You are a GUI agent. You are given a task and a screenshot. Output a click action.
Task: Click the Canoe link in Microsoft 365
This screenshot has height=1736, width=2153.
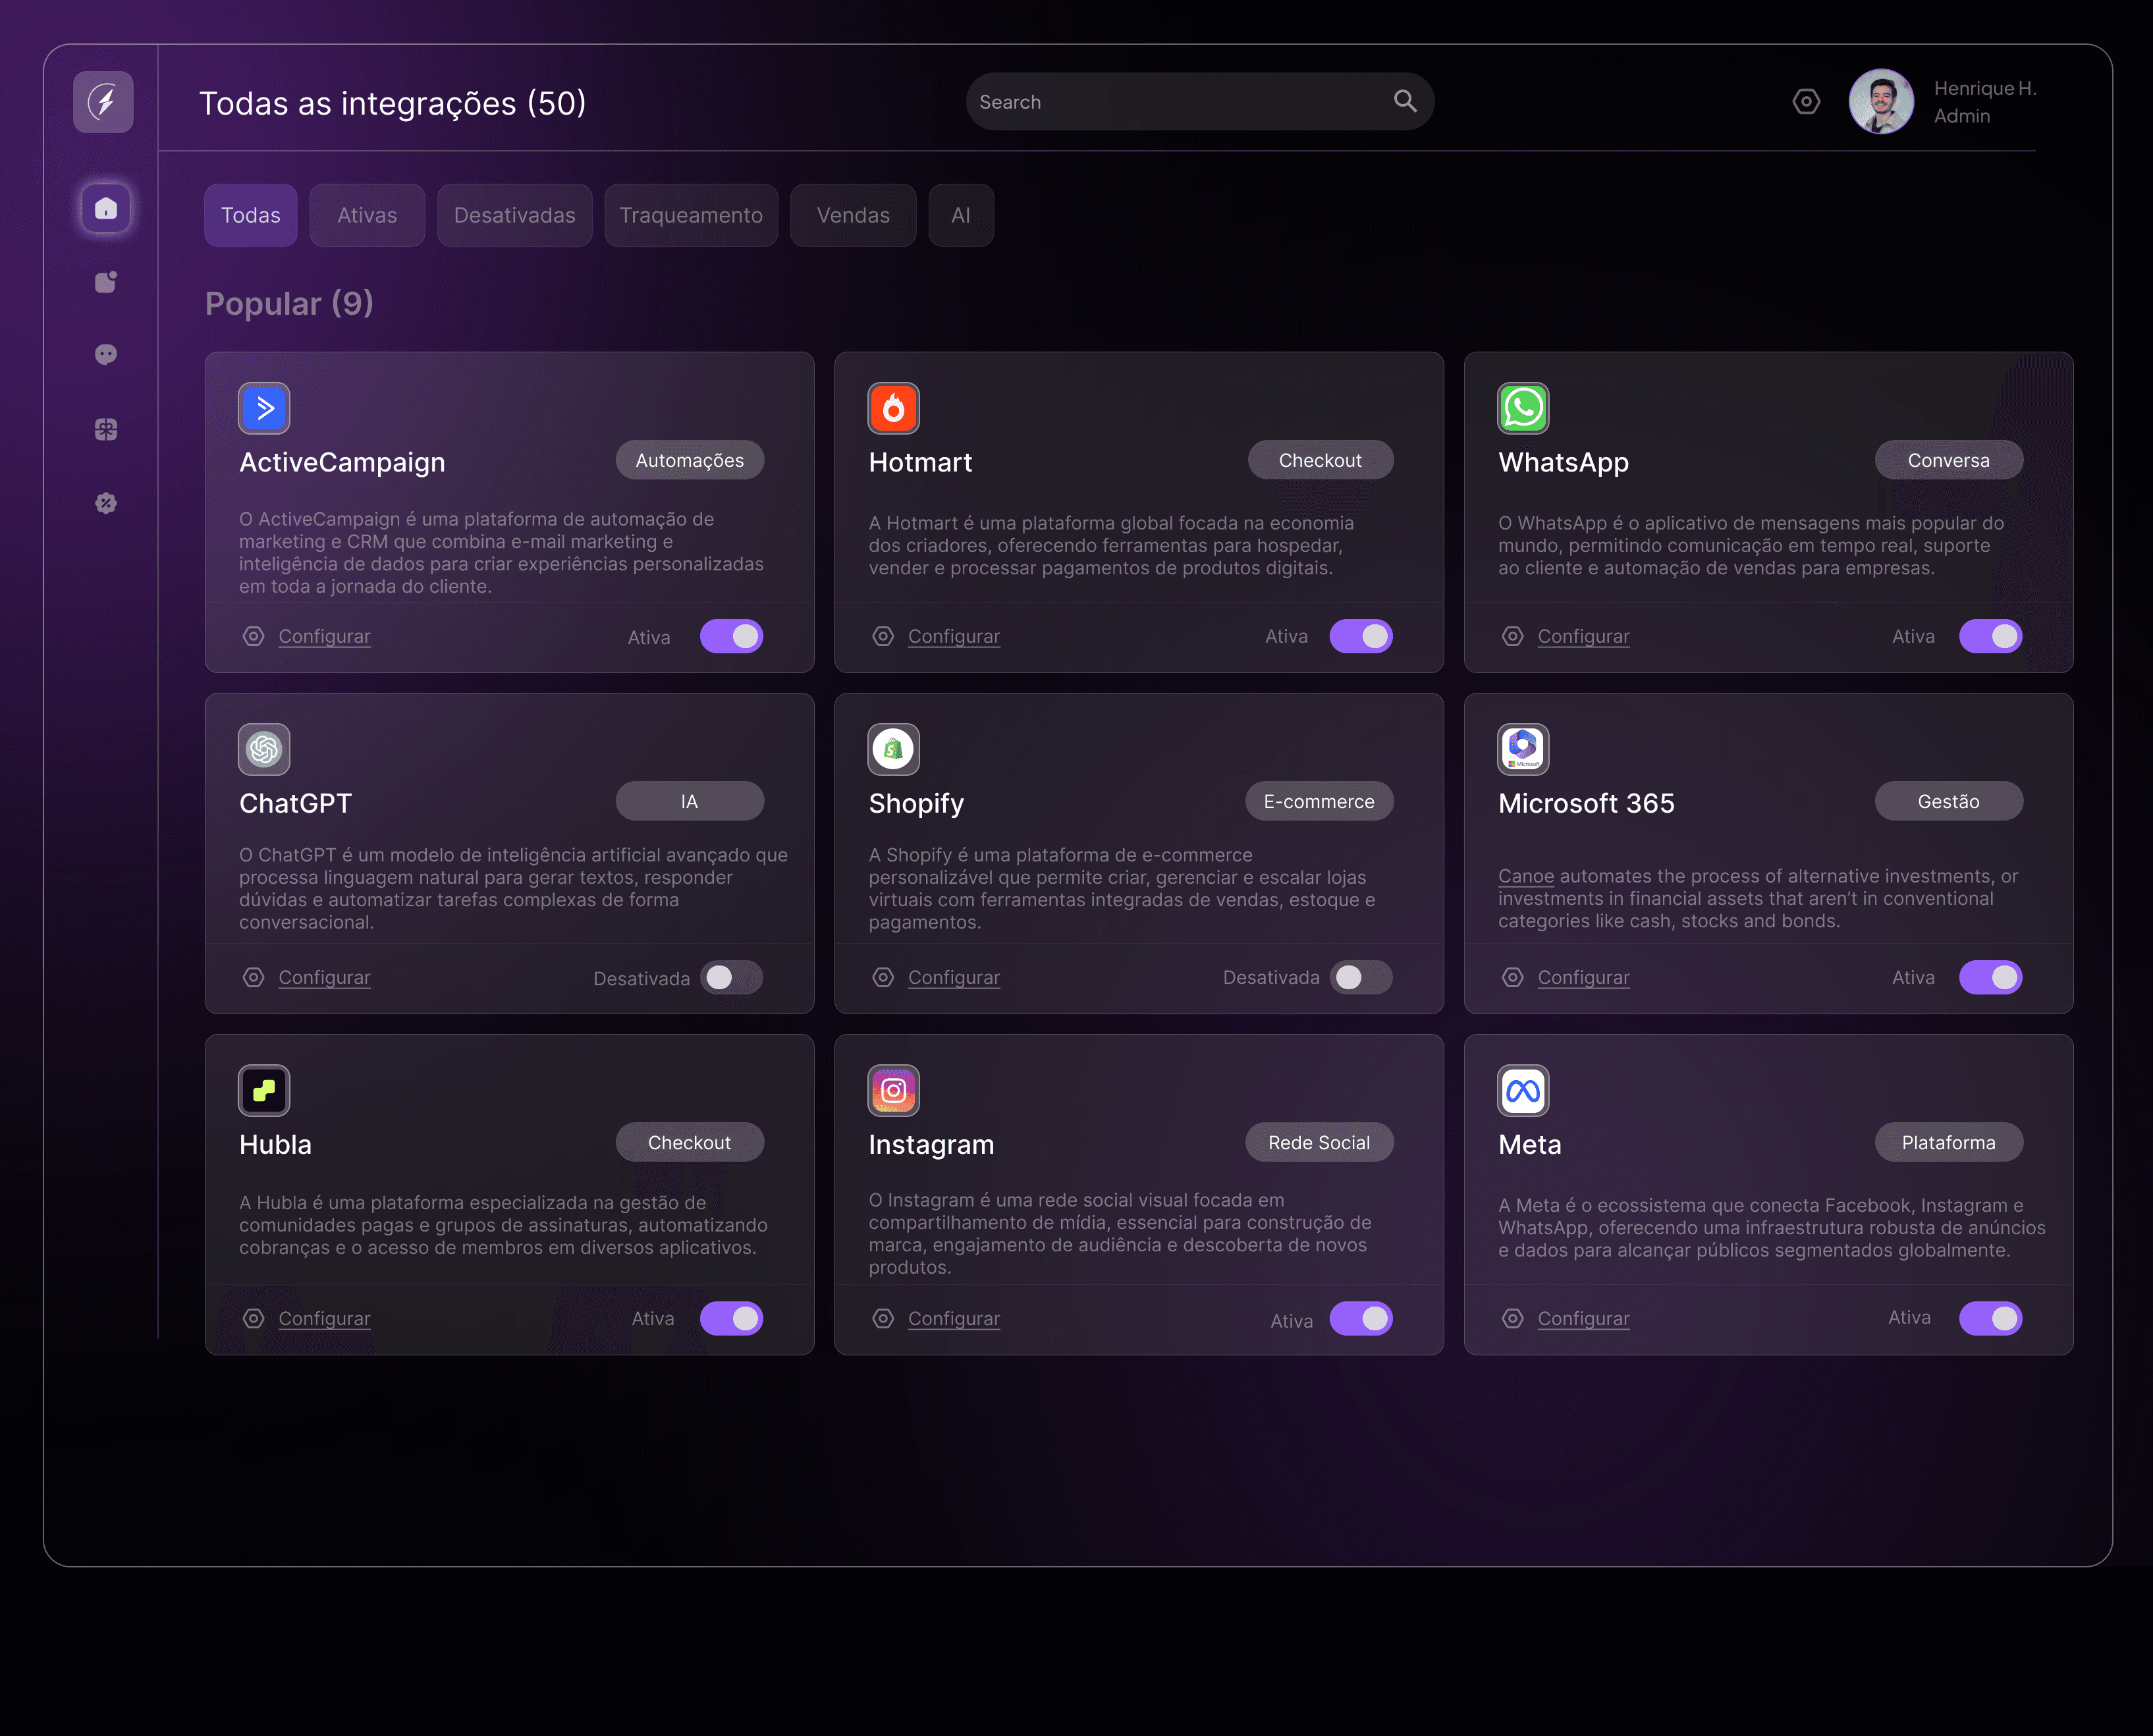[1525, 876]
